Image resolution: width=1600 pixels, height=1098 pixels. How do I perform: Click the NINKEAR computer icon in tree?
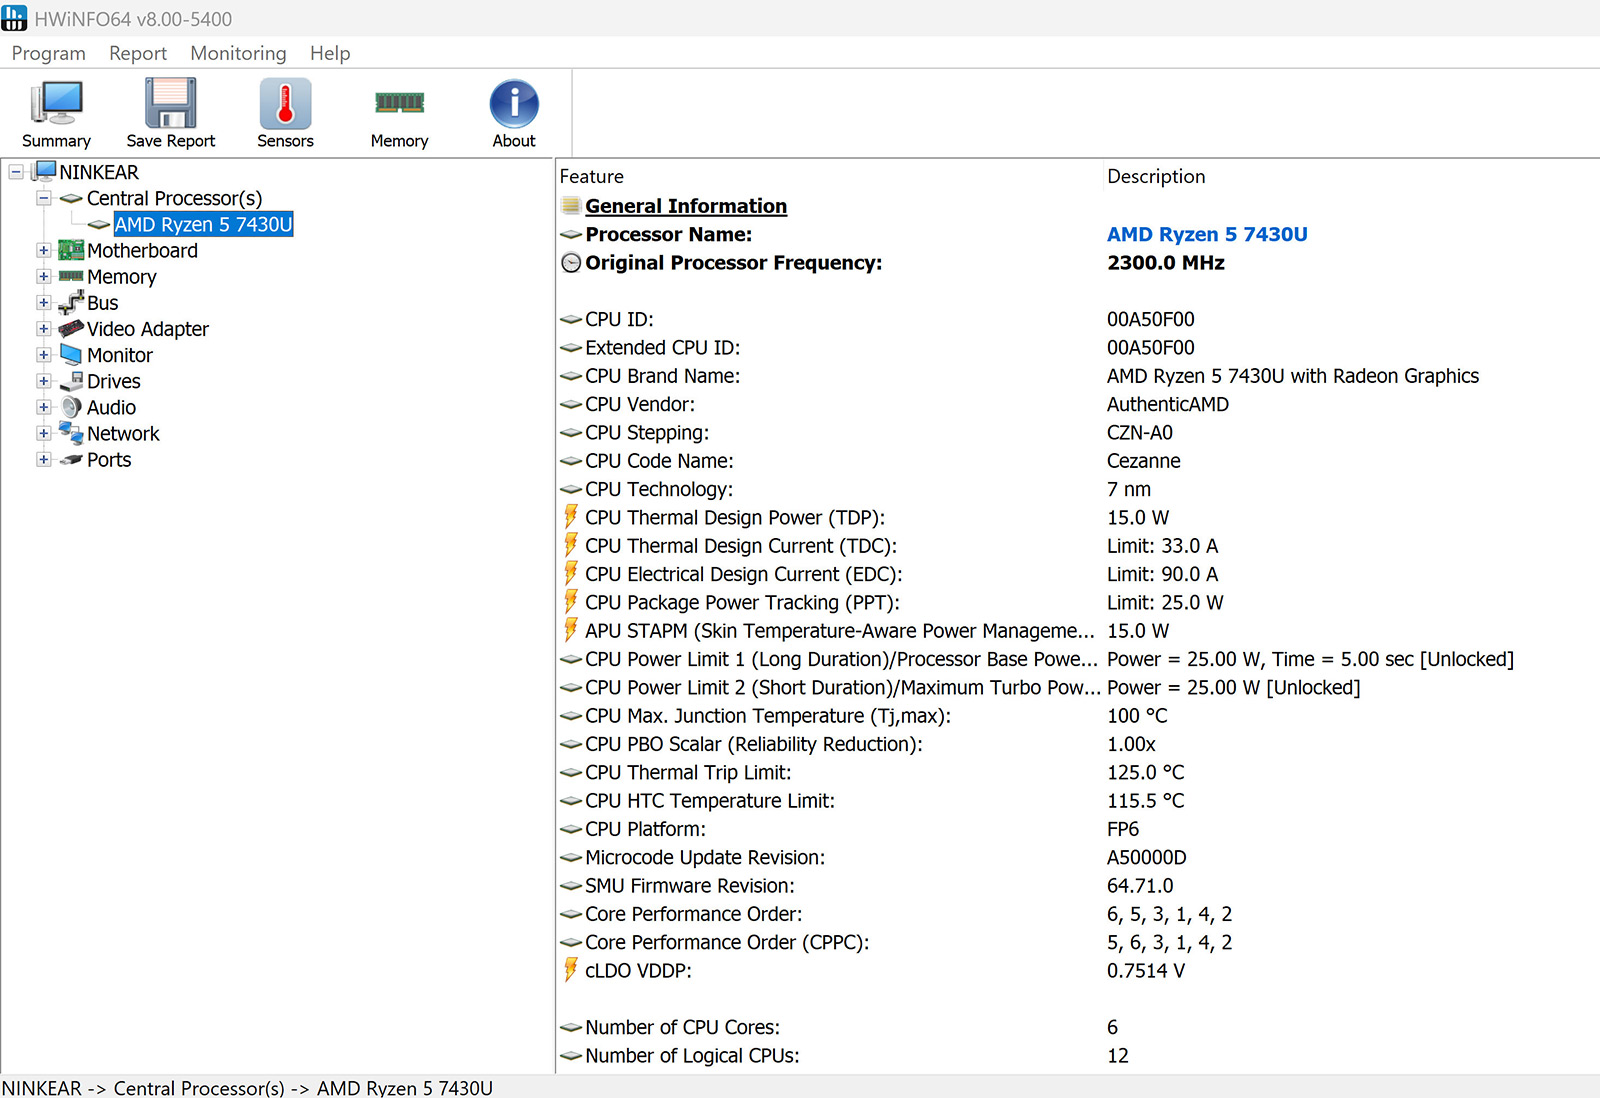pyautogui.click(x=44, y=172)
